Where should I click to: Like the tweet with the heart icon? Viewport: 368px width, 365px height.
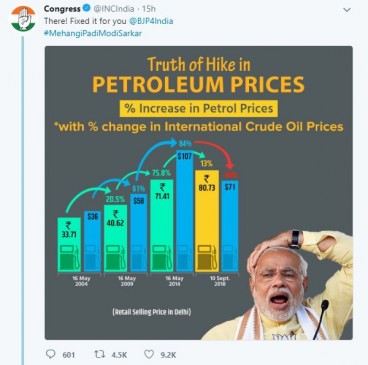click(x=149, y=354)
